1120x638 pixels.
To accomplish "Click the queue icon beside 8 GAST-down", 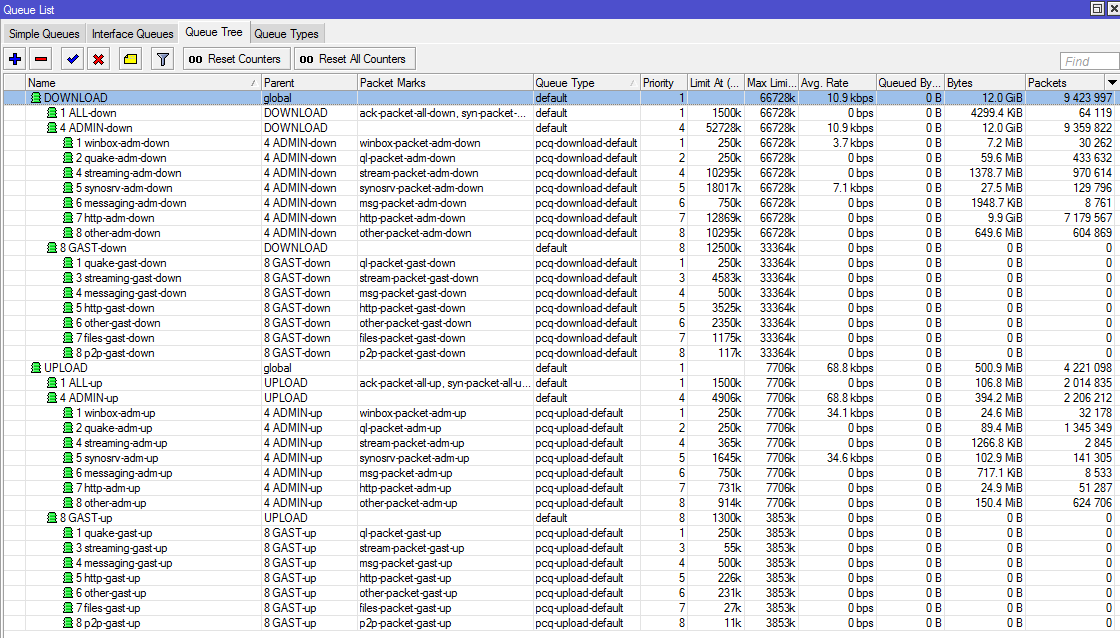I will pyautogui.click(x=51, y=247).
